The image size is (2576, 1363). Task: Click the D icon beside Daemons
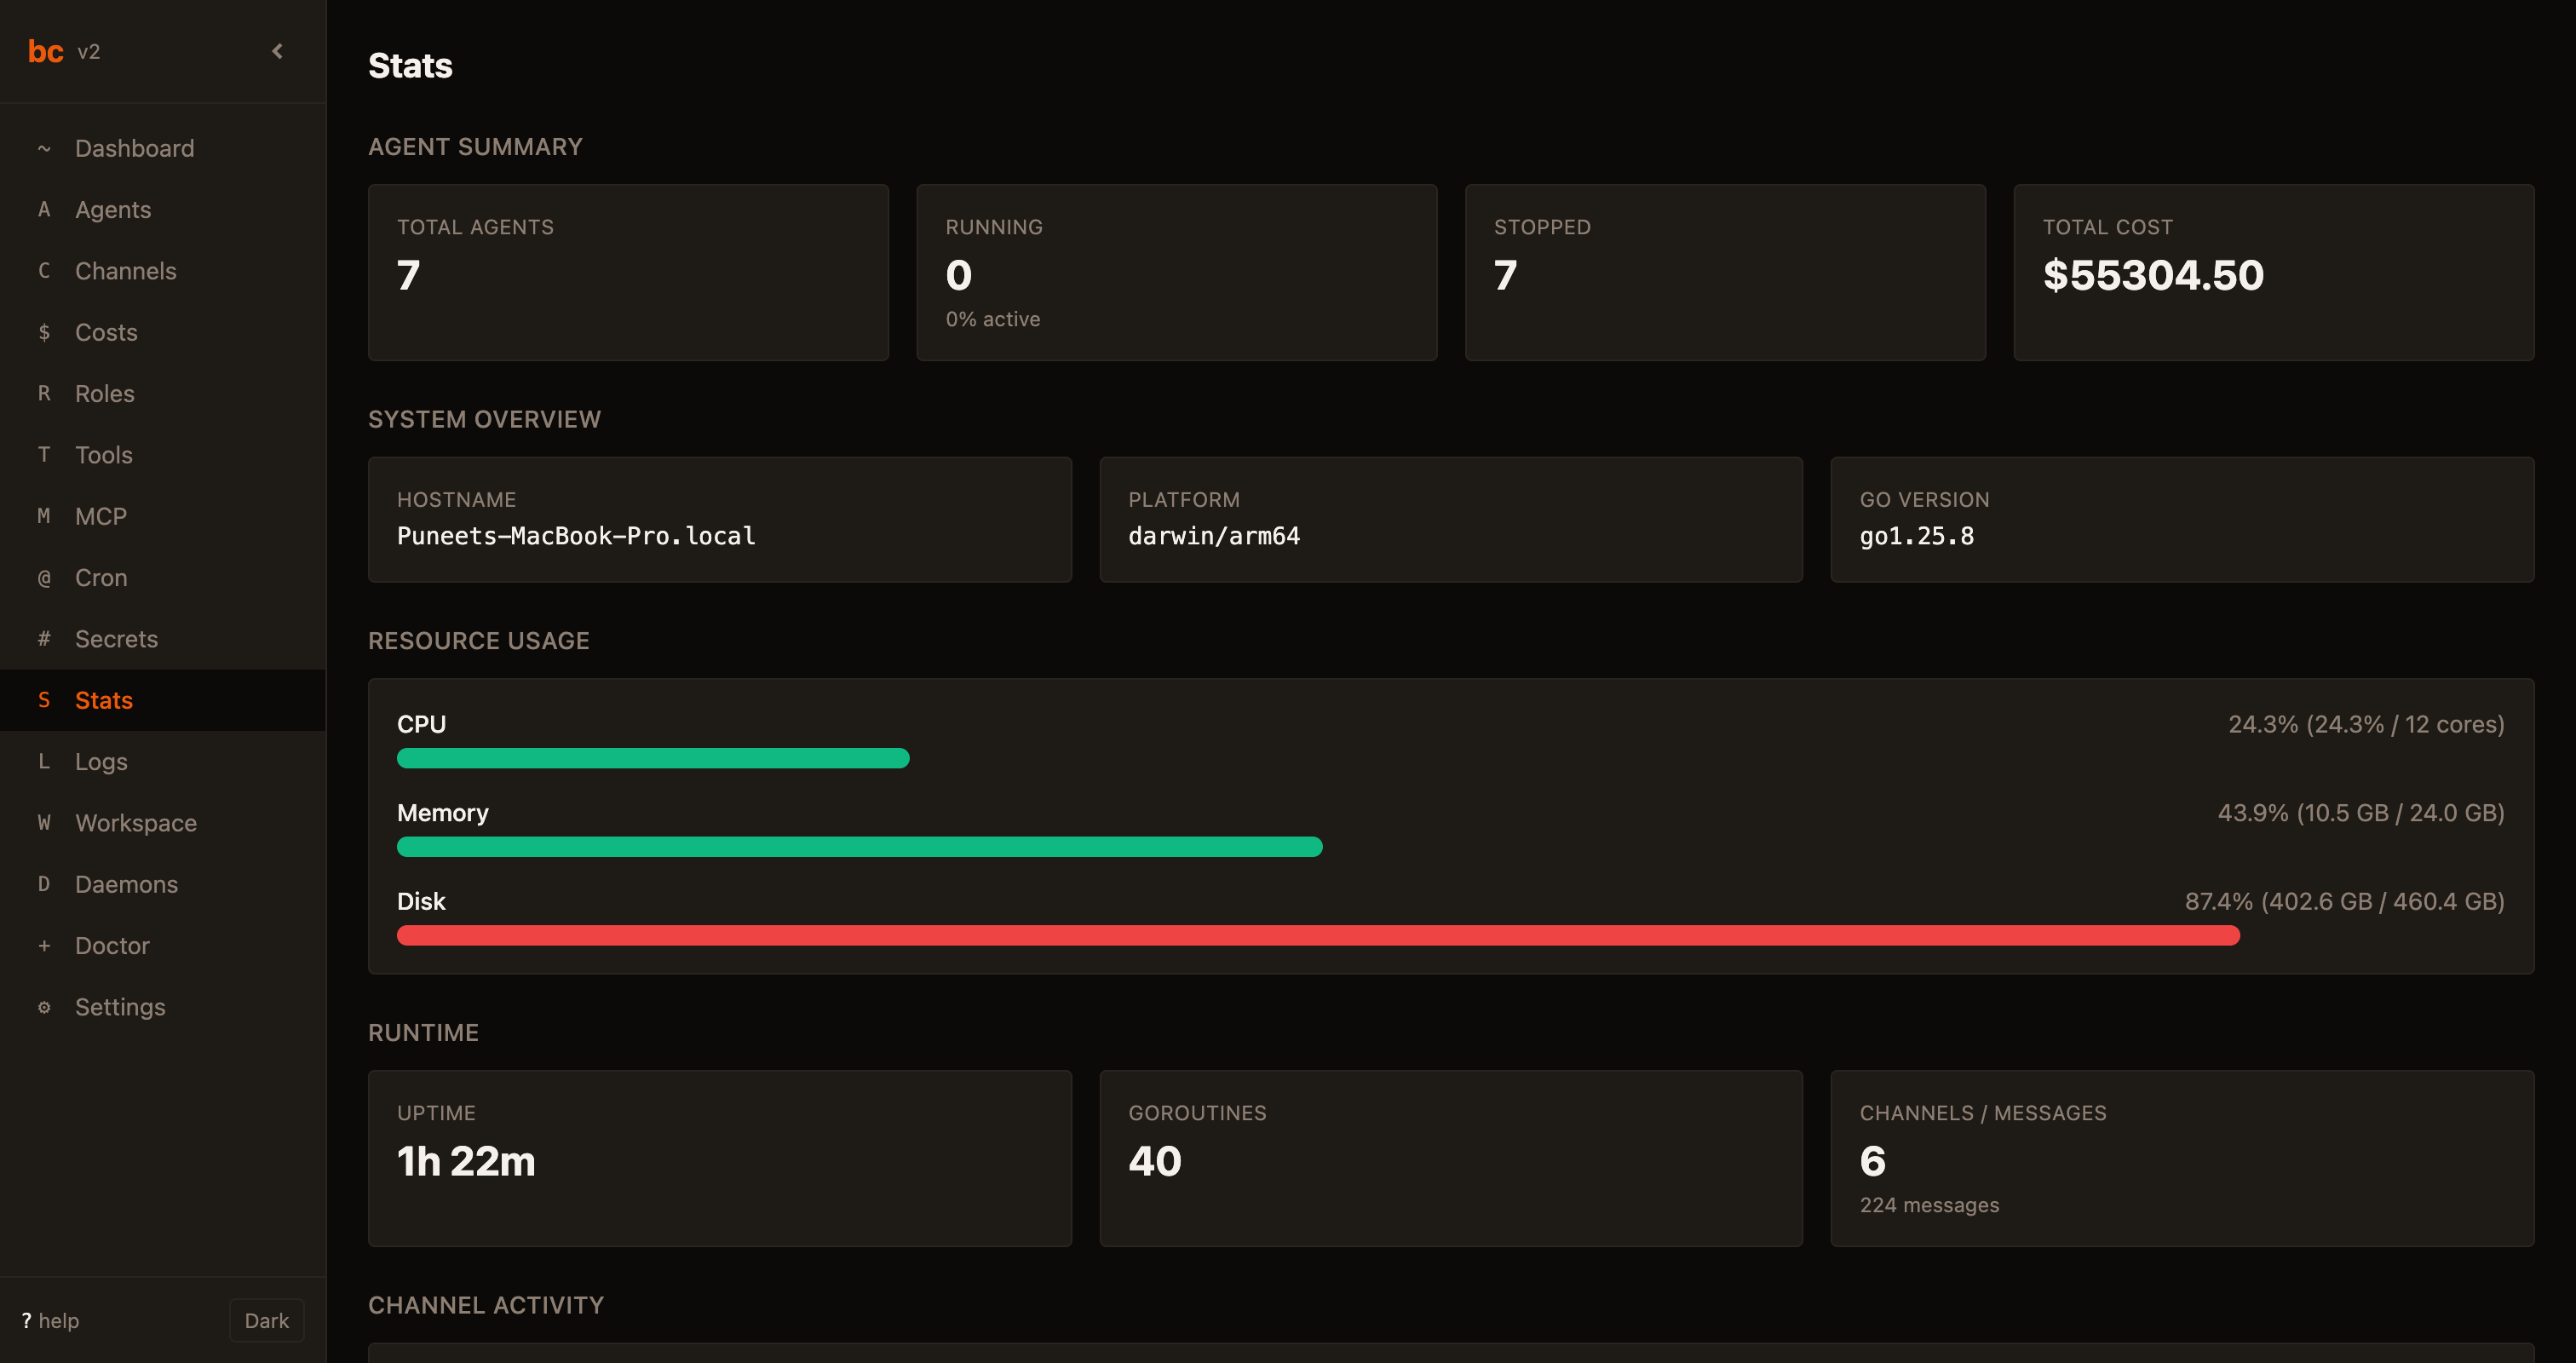(x=44, y=884)
